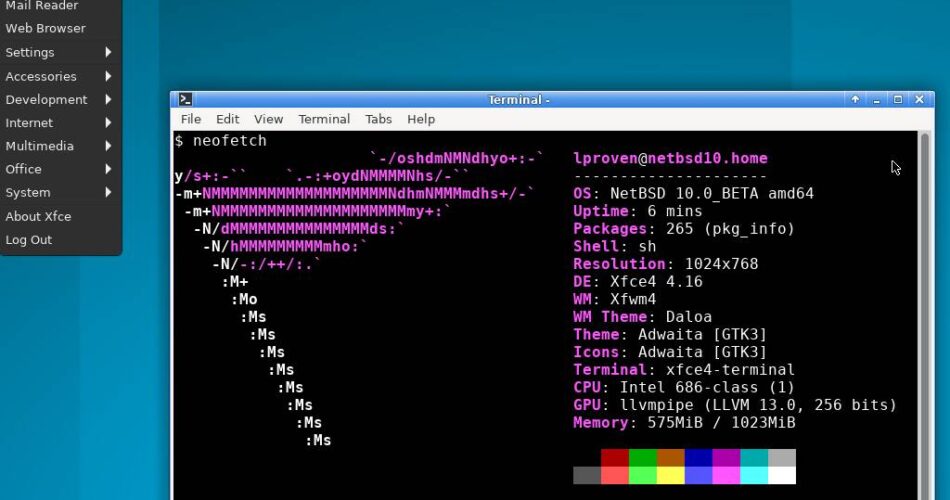Click the Resolution '1024x768' value
Screen dimensions: 950x500
tap(722, 264)
